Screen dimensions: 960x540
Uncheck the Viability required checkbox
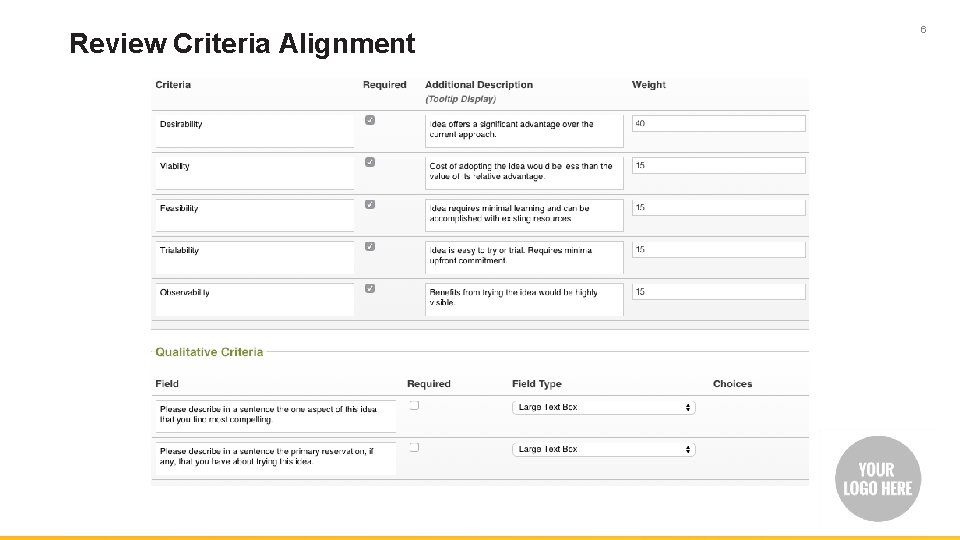(370, 162)
